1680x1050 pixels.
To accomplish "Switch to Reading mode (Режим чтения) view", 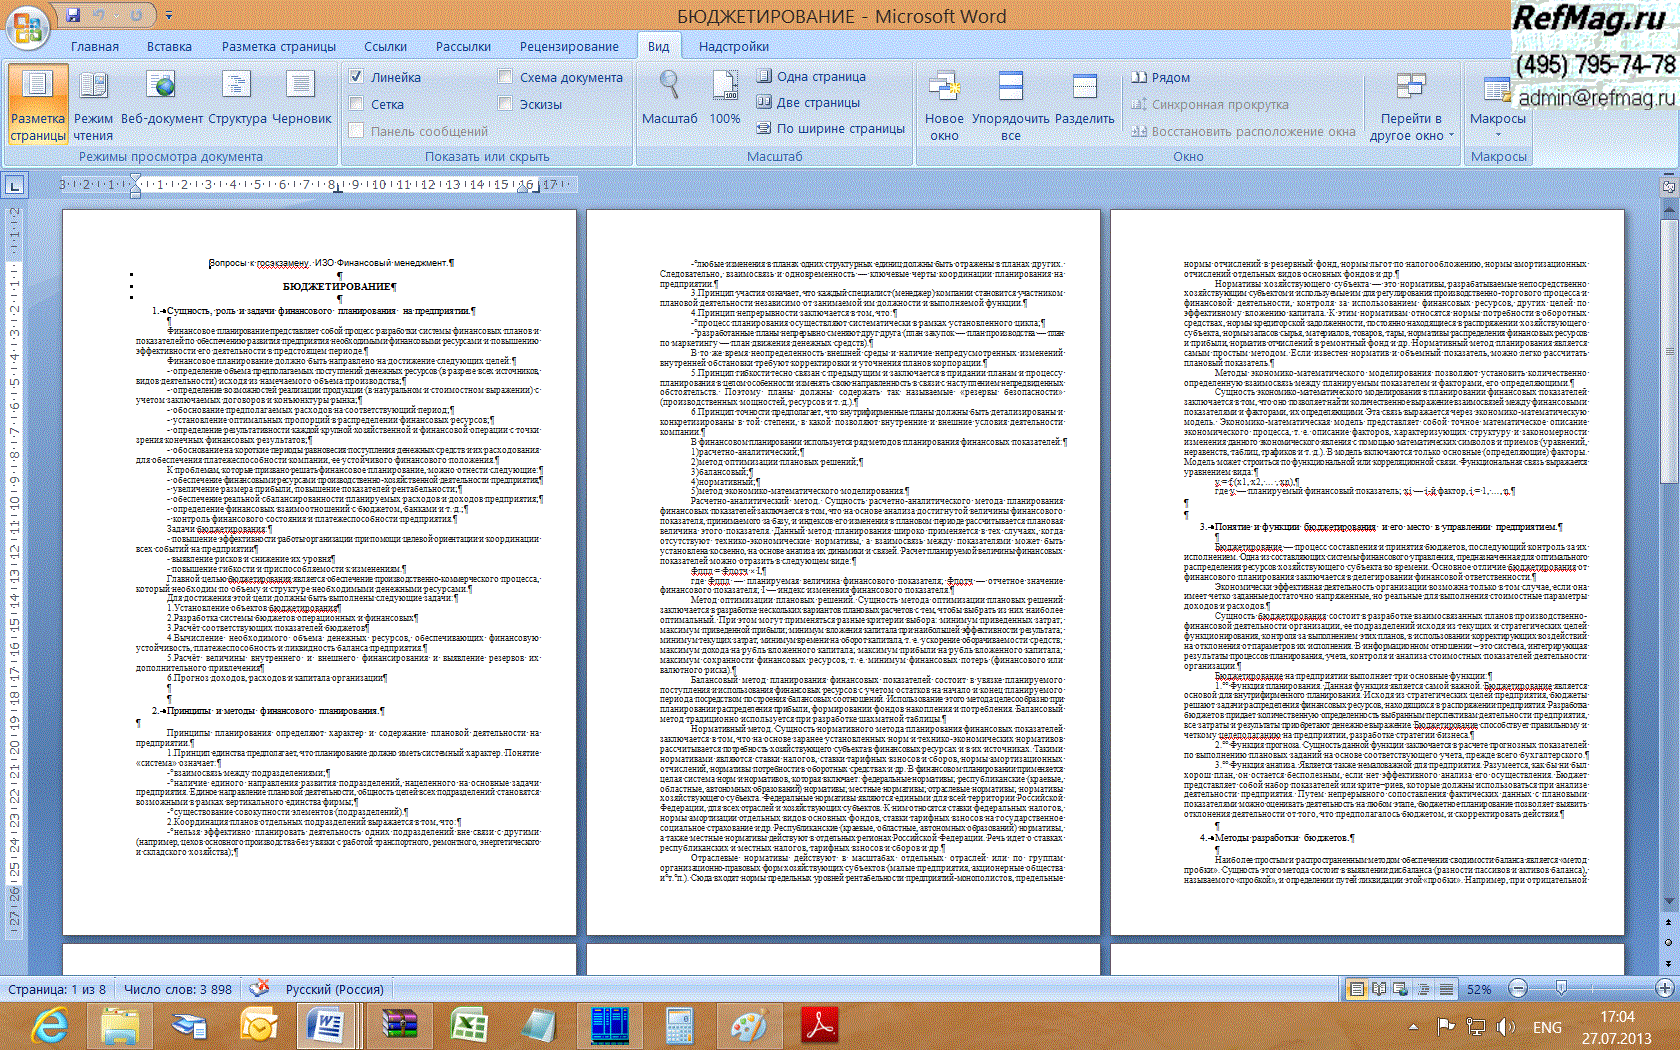I will (93, 107).
